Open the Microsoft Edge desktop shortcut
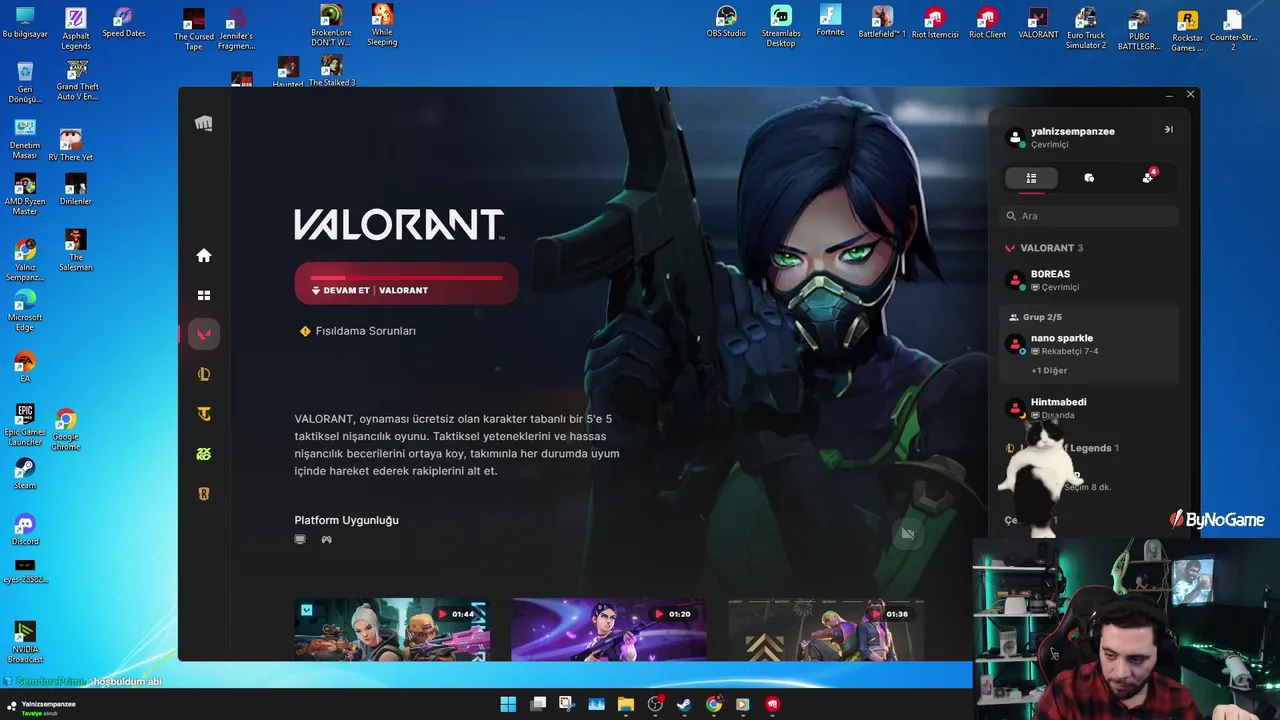 click(x=25, y=311)
